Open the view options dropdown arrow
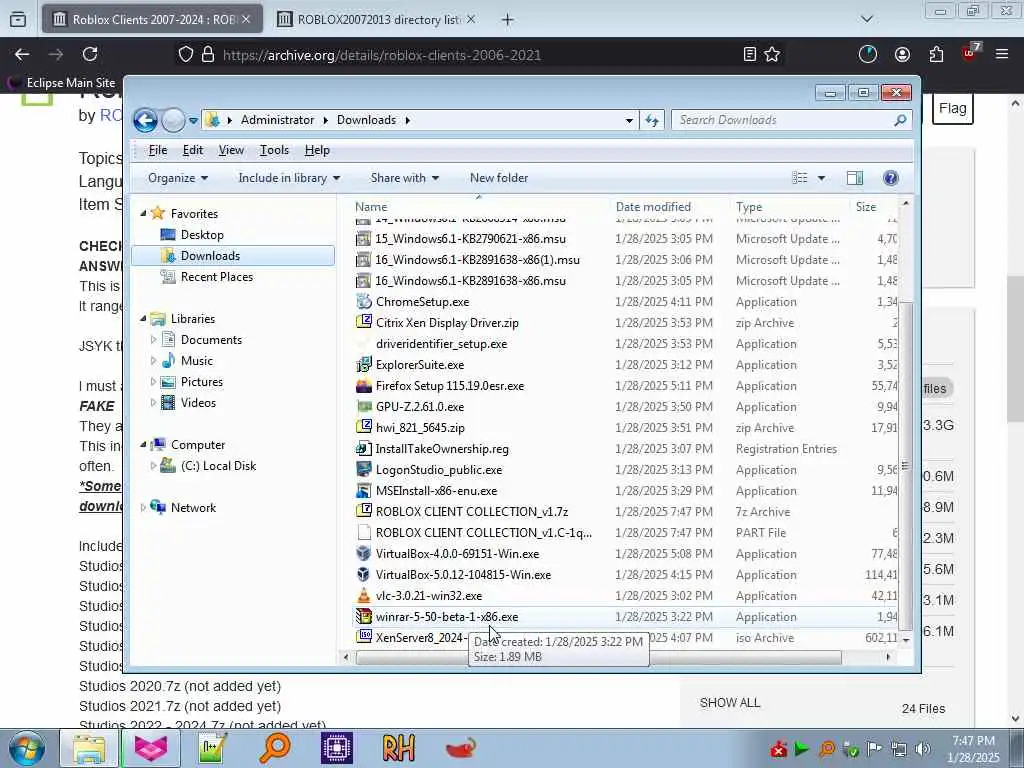This screenshot has width=1024, height=768. (x=822, y=178)
